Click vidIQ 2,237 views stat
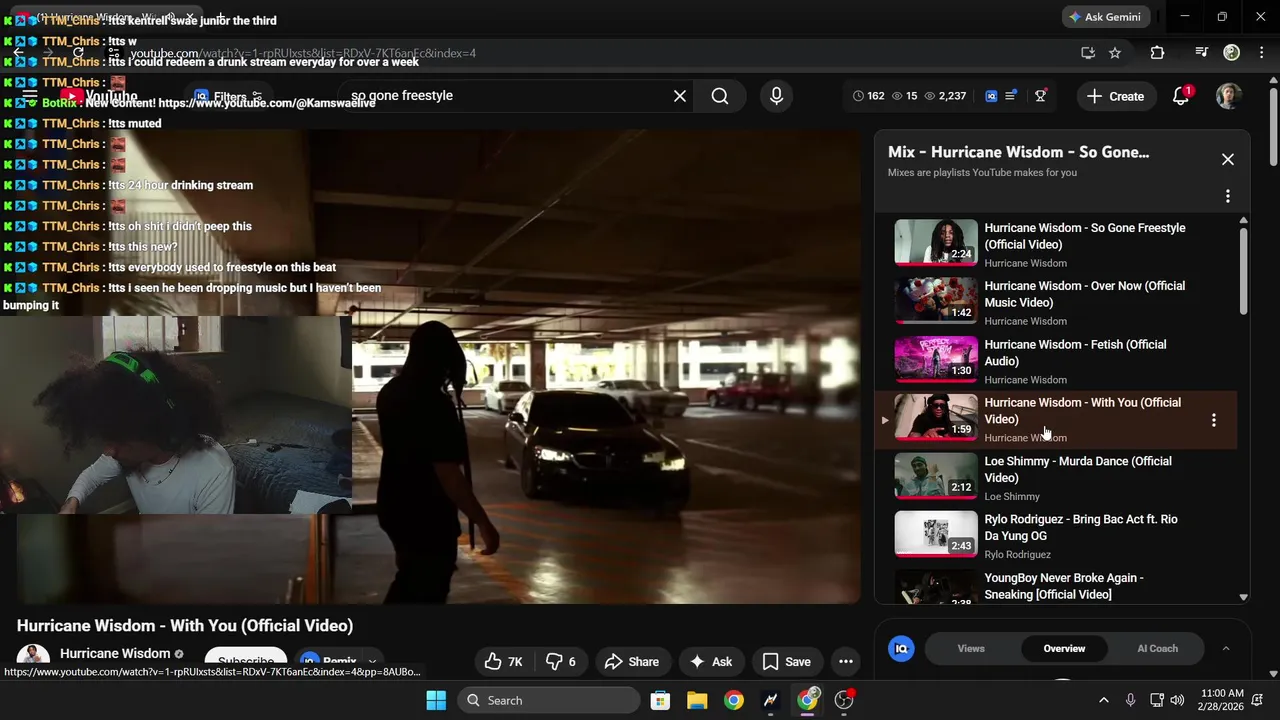 945,96
